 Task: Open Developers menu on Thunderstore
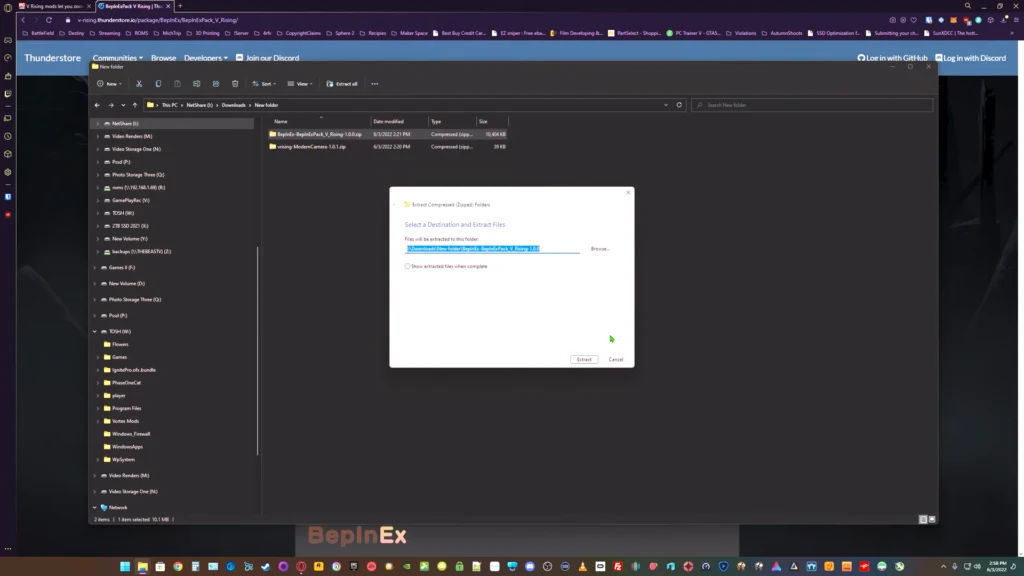206,58
